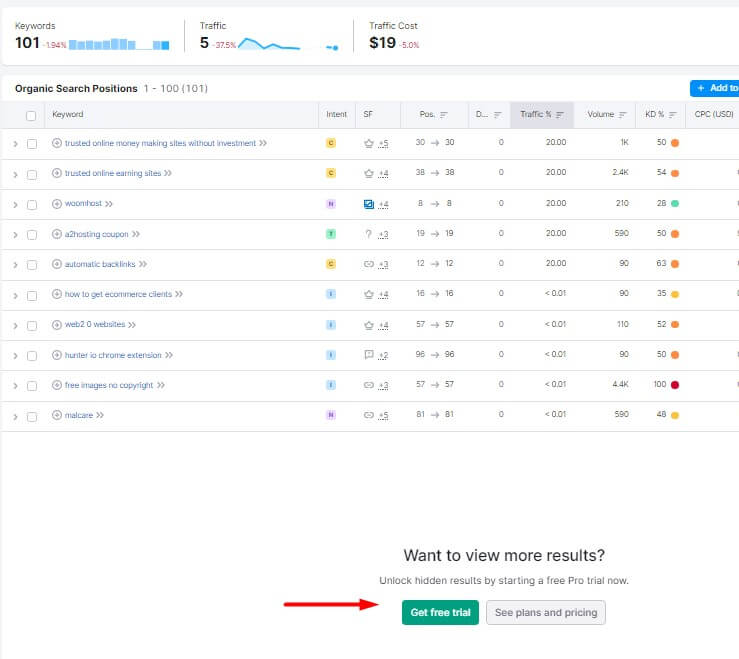Screen dimensions: 739x659
Task: Click the green KD dot in woomhost row
Action: click(675, 204)
